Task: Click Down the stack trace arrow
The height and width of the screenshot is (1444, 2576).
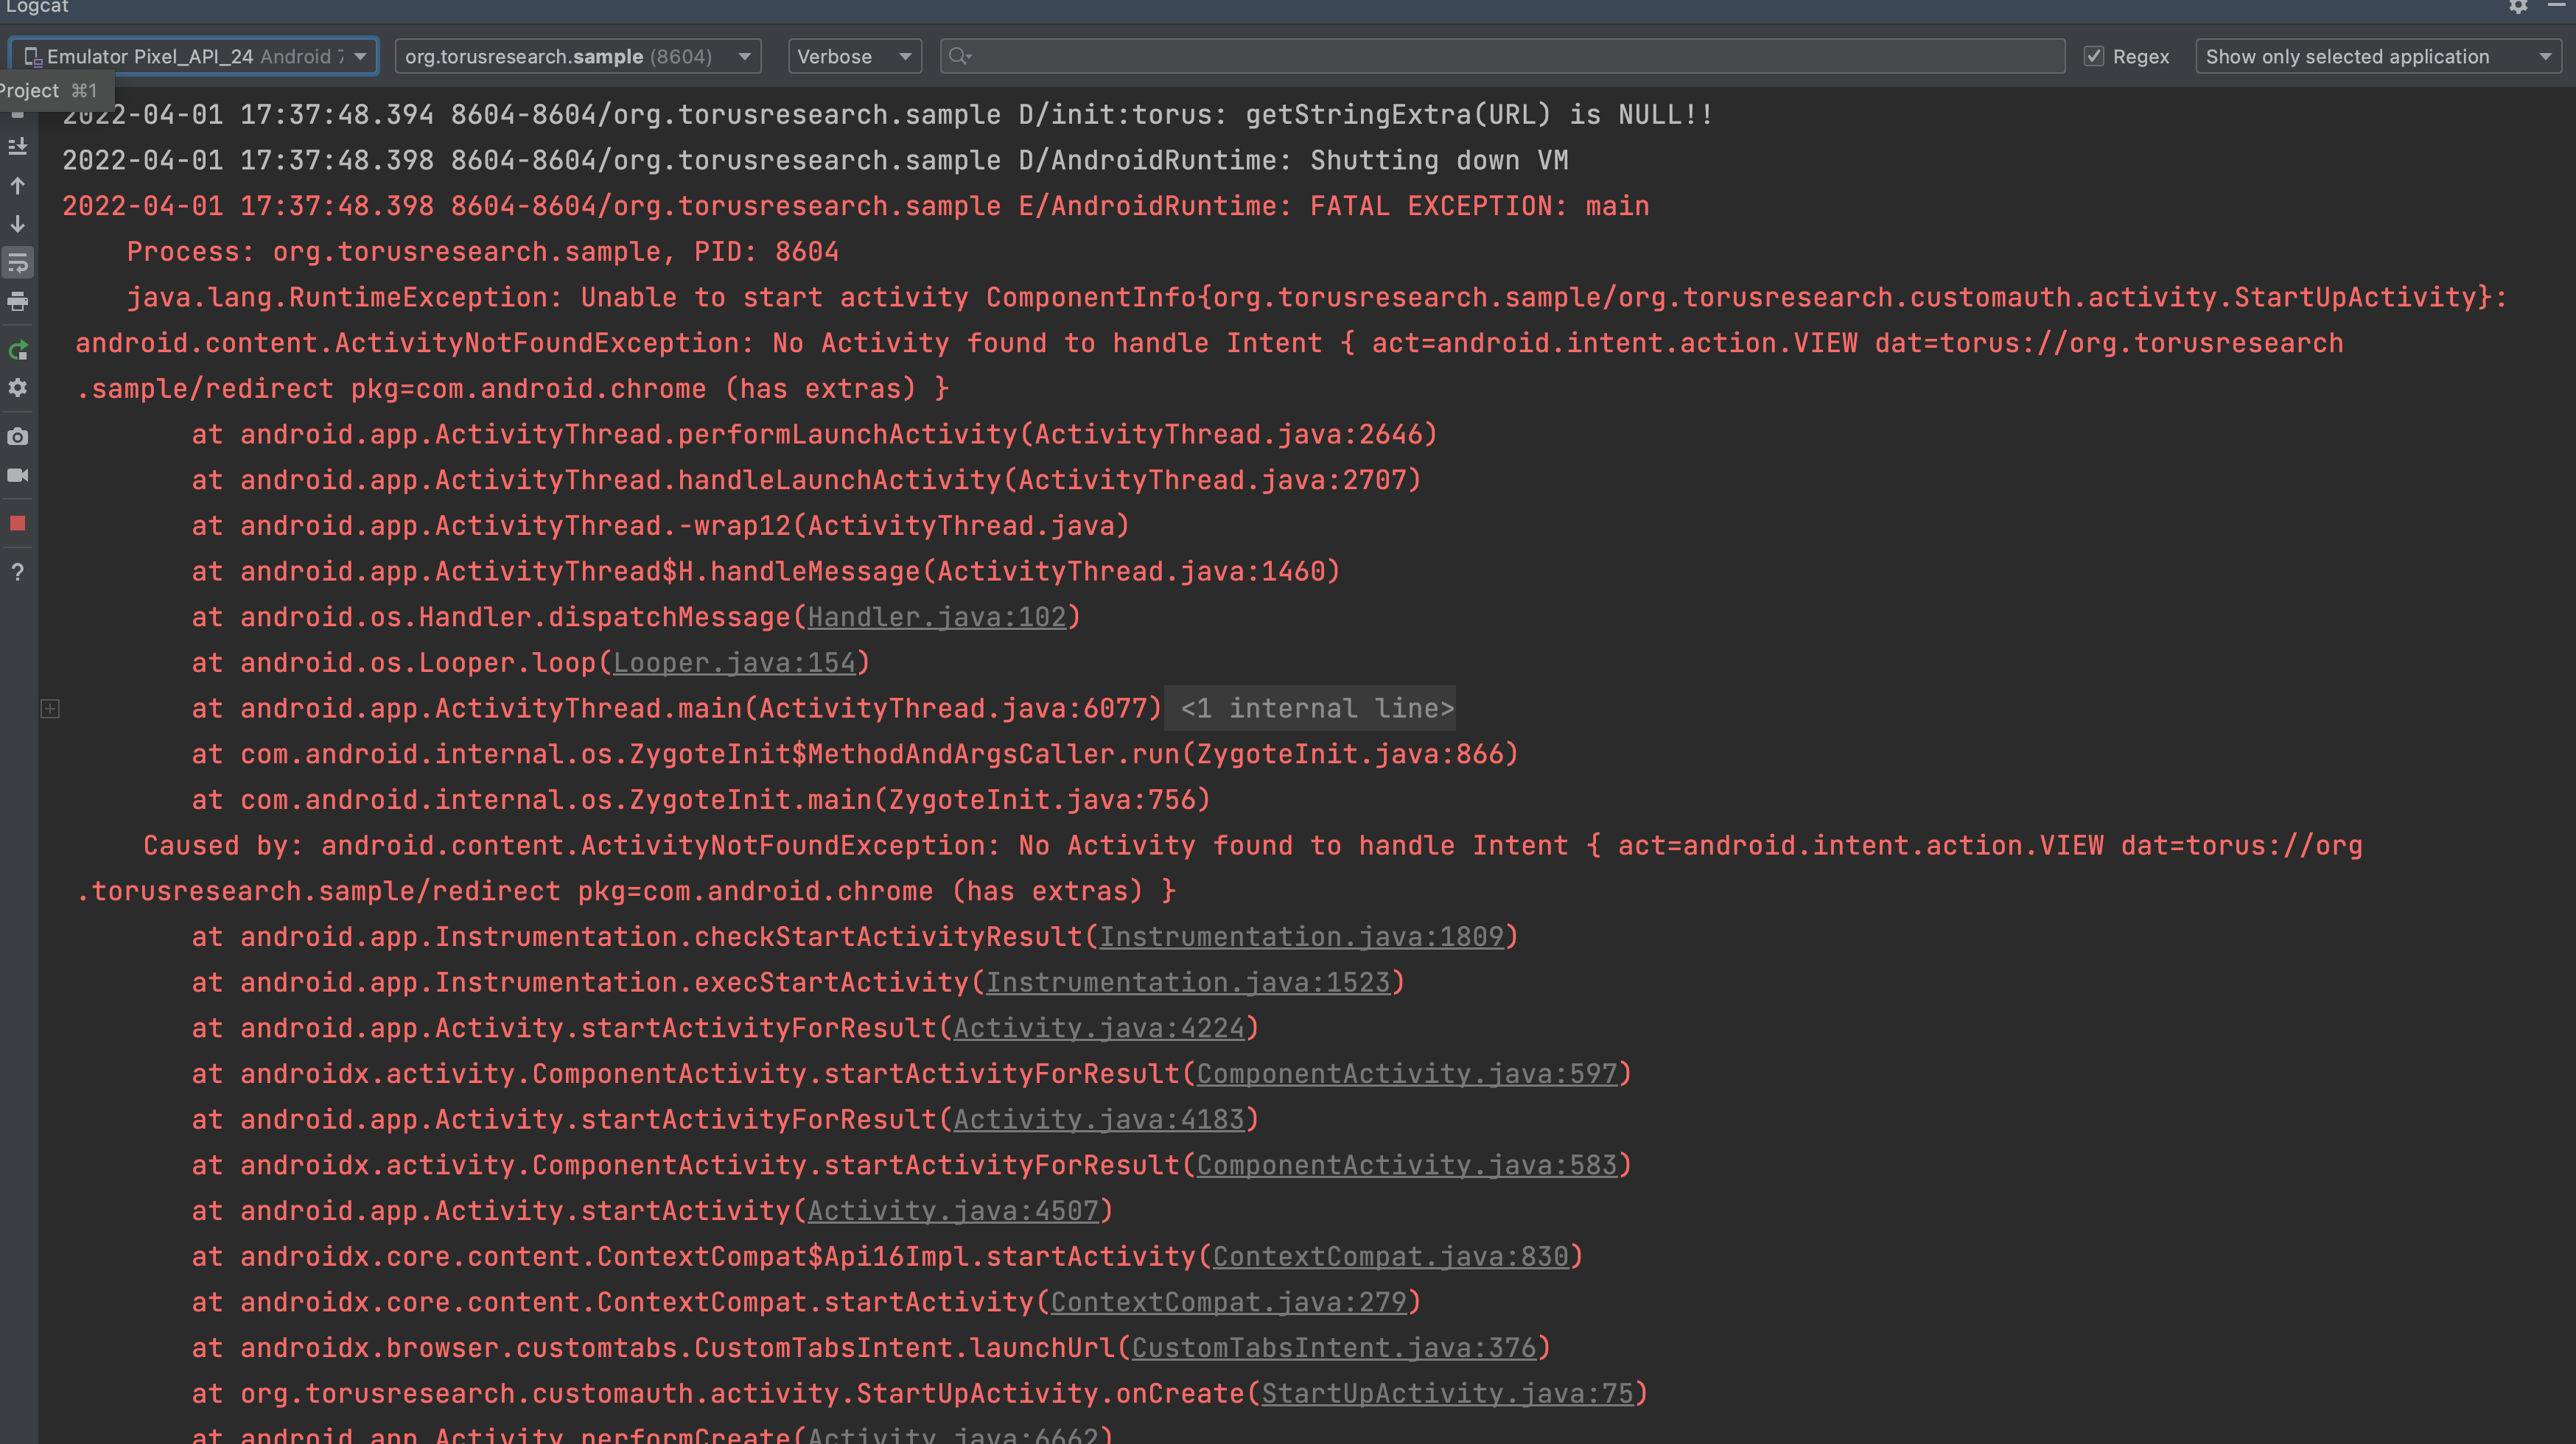Action: point(18,224)
